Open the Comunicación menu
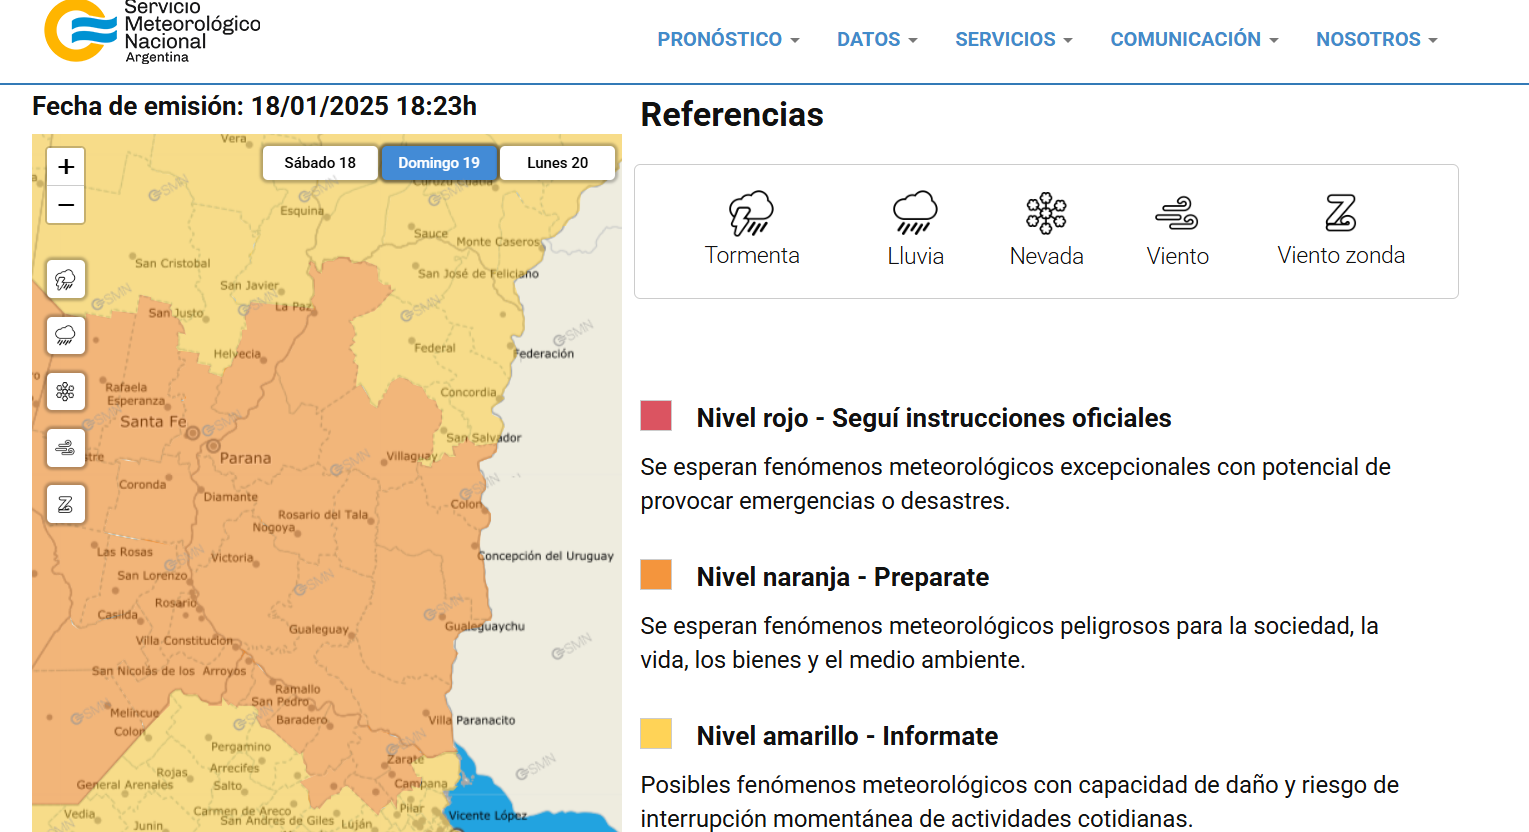This screenshot has width=1529, height=832. (1194, 39)
